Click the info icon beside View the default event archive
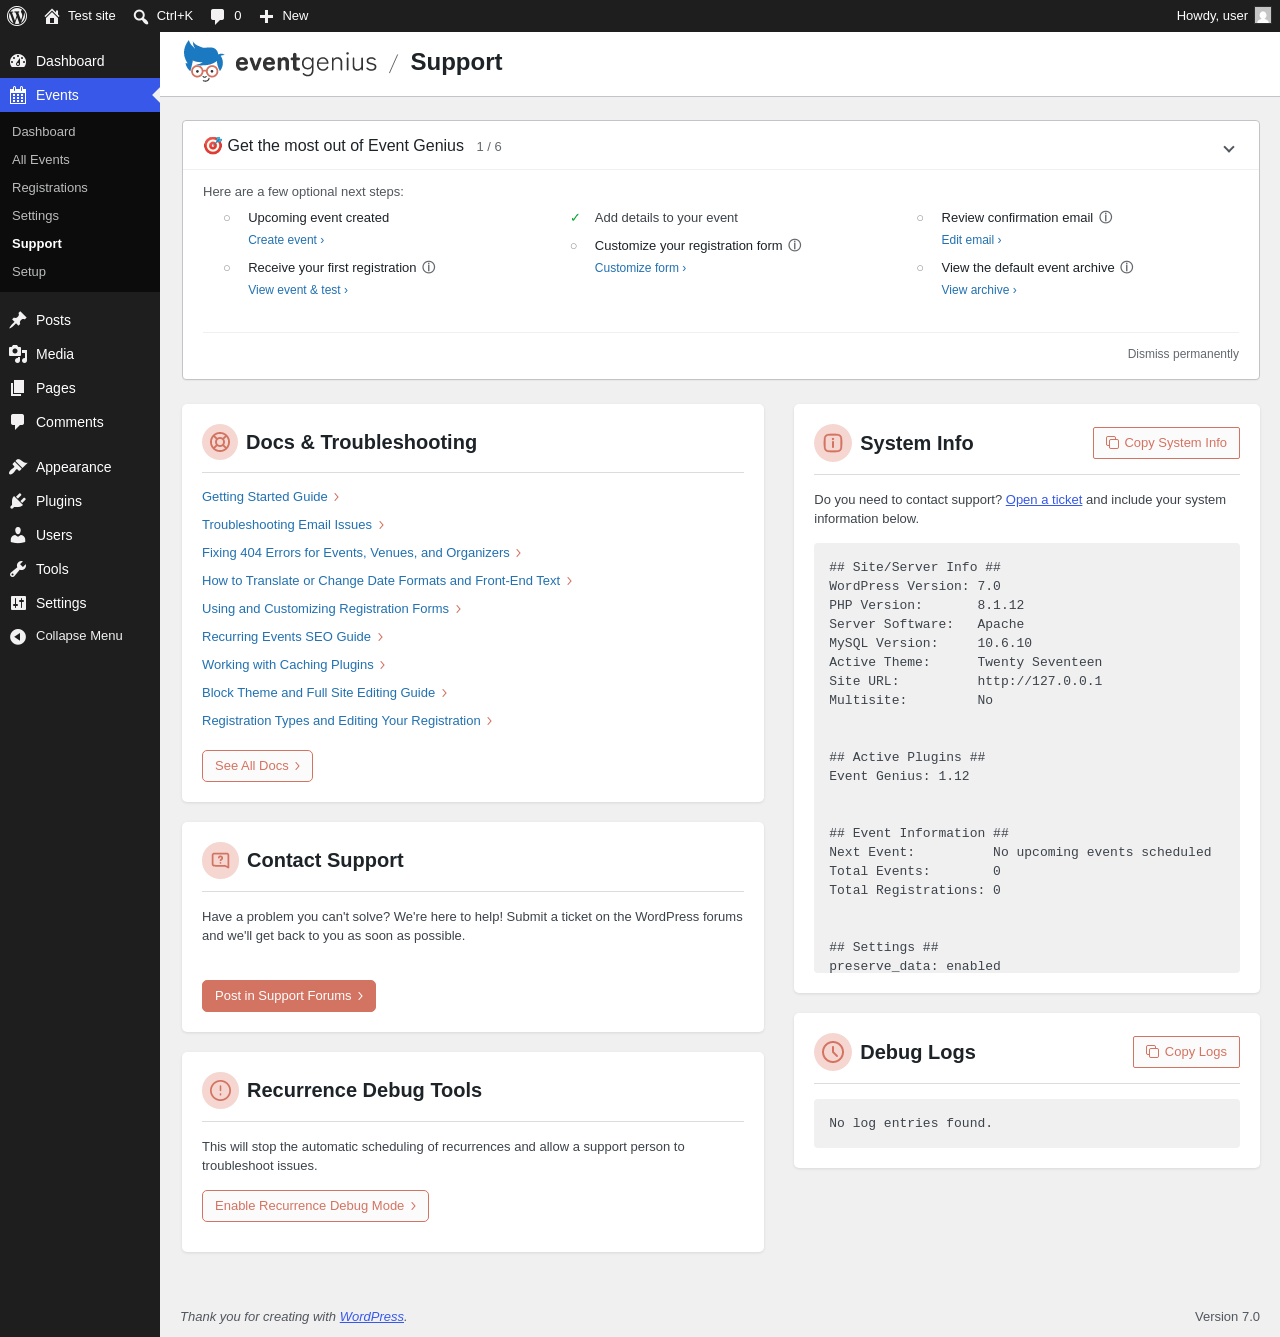 [1127, 267]
